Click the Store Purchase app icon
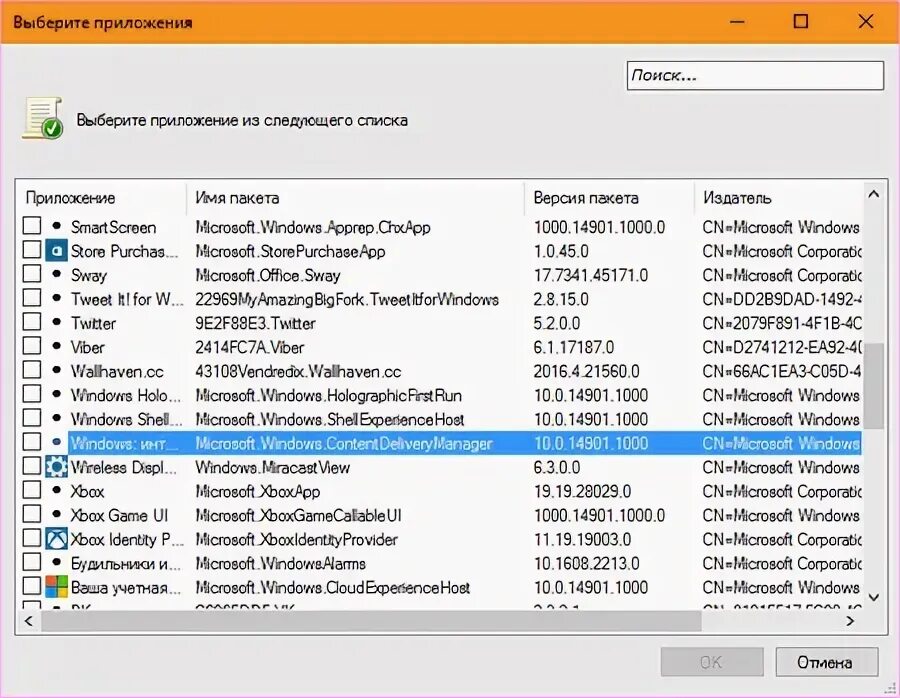Viewport: 900px width, 698px height. click(56, 251)
